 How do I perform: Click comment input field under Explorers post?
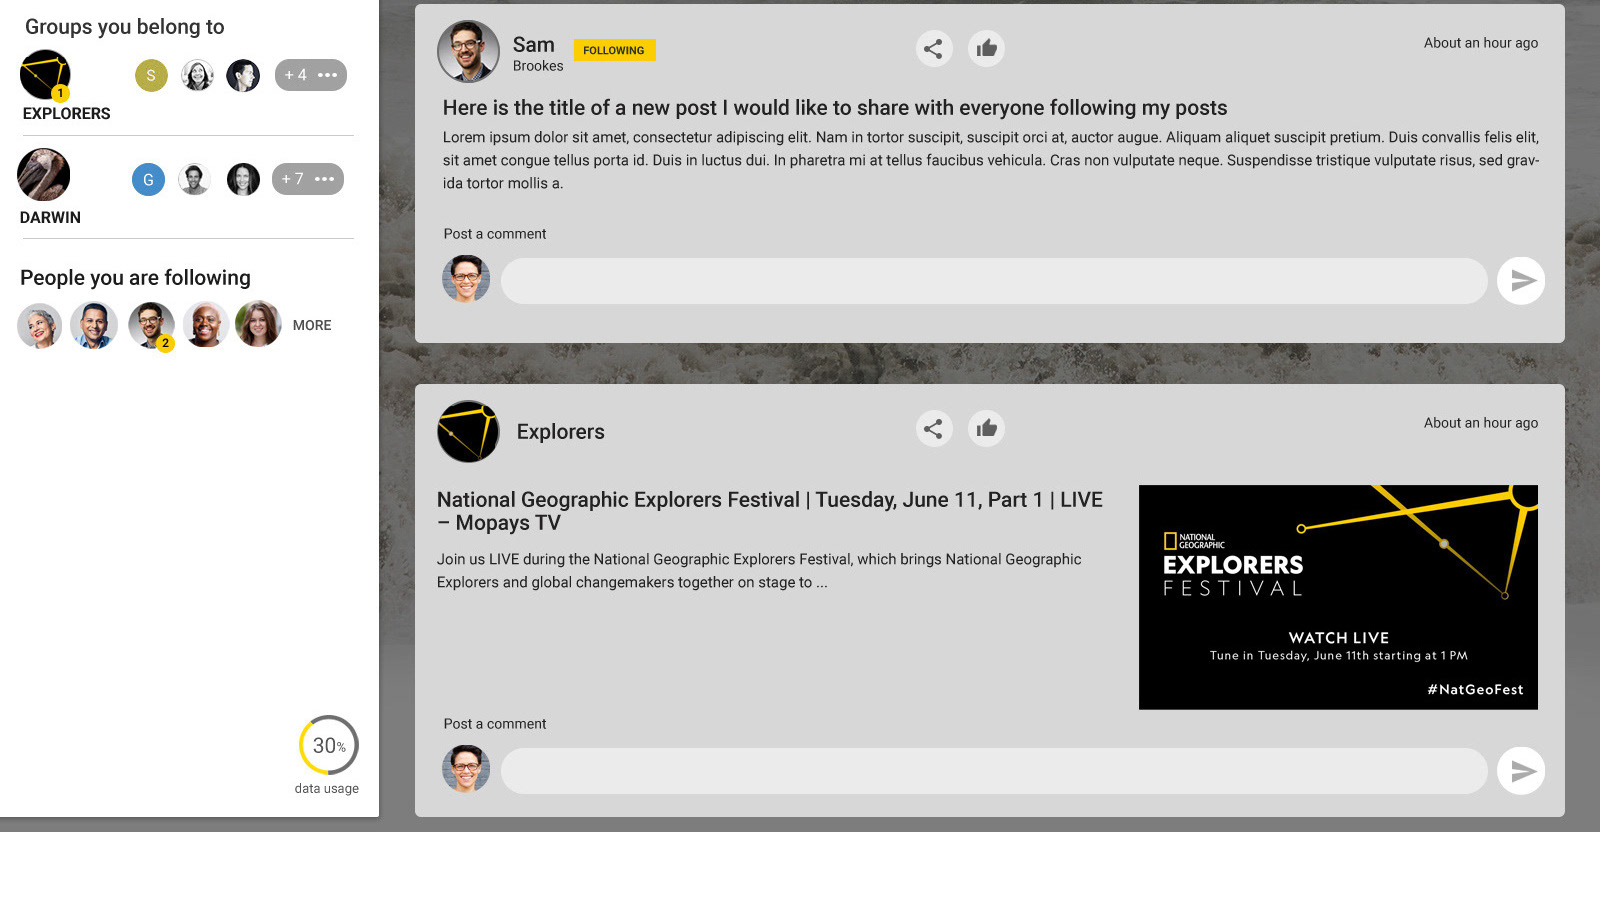(994, 771)
